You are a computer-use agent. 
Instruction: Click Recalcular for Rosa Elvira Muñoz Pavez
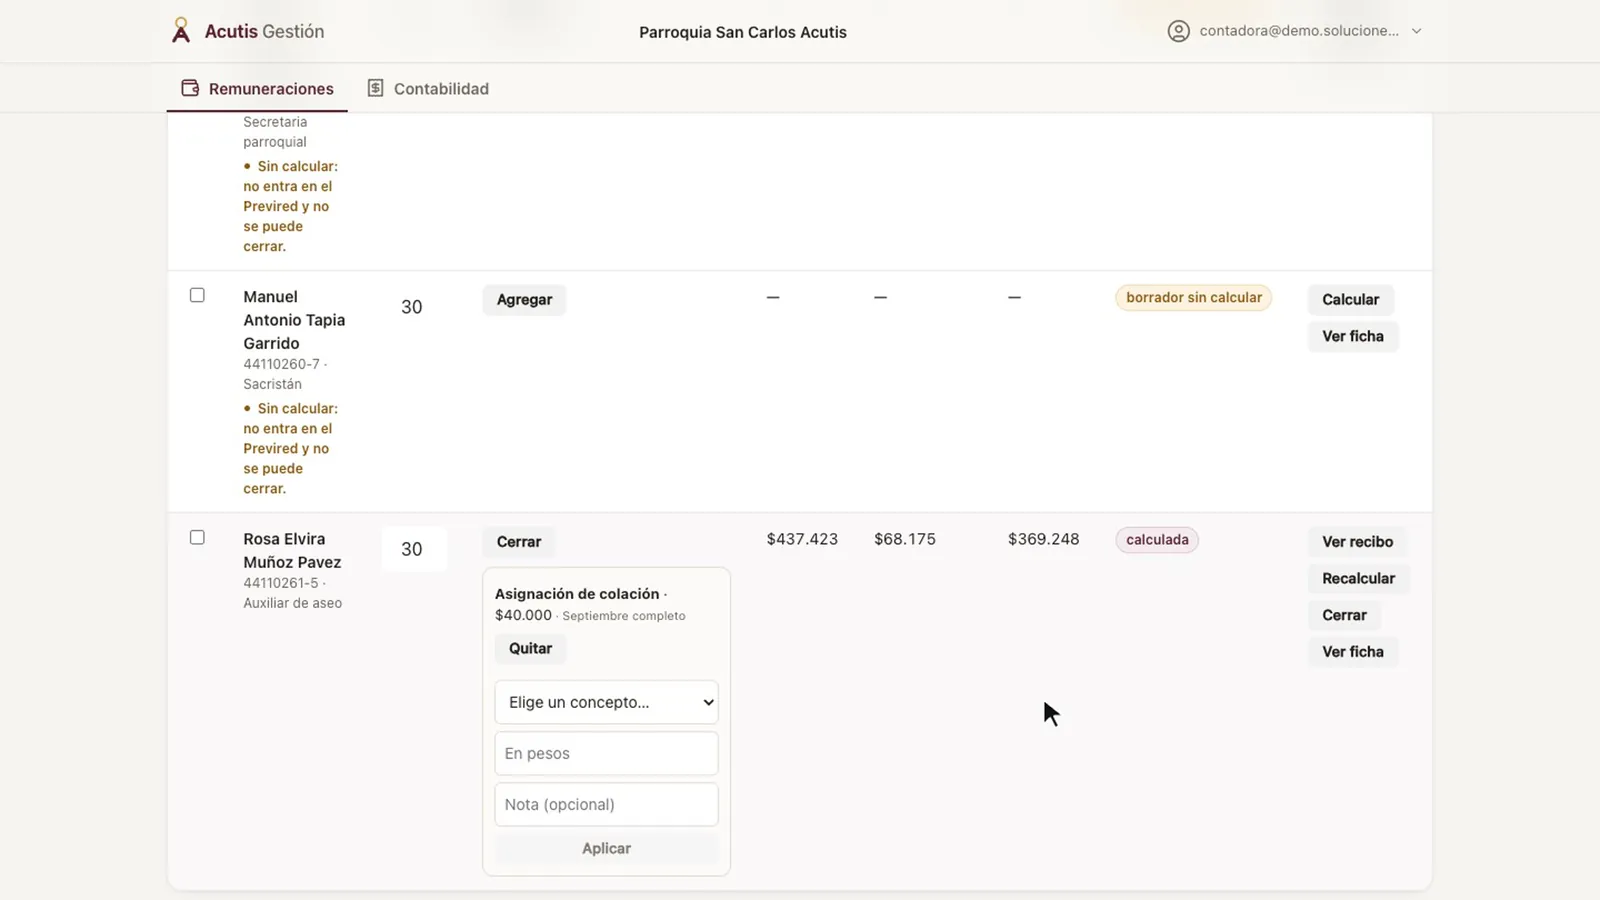[1358, 578]
